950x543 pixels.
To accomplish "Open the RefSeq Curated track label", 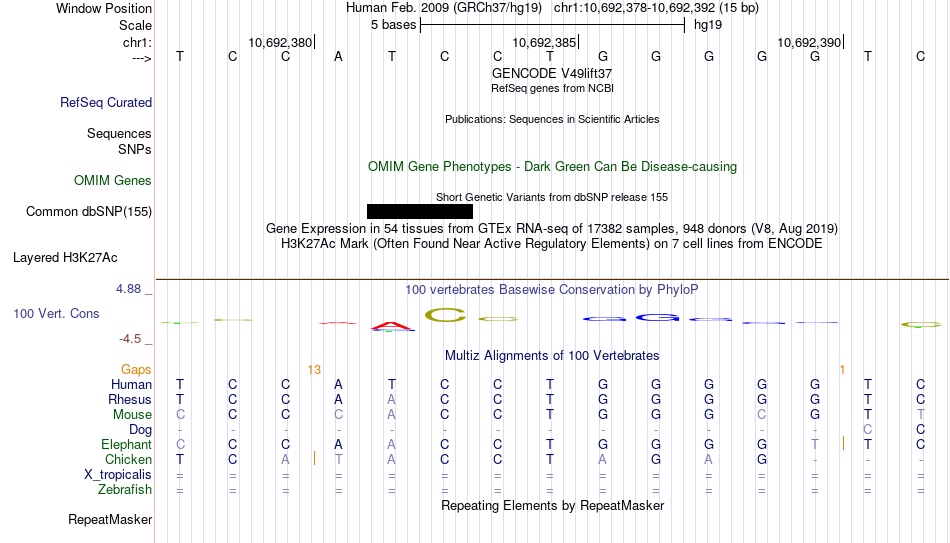I will (105, 102).
